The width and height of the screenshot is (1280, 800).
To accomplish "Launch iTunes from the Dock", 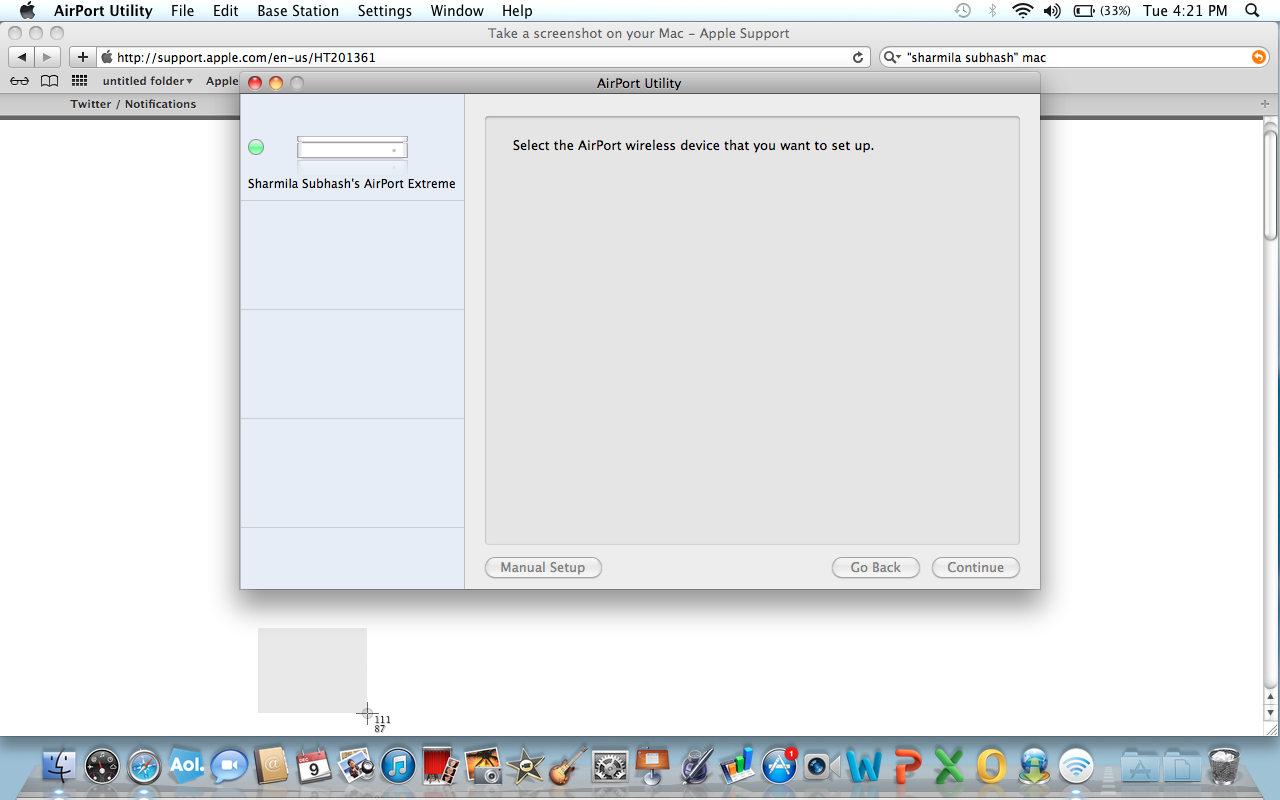I will (398, 767).
